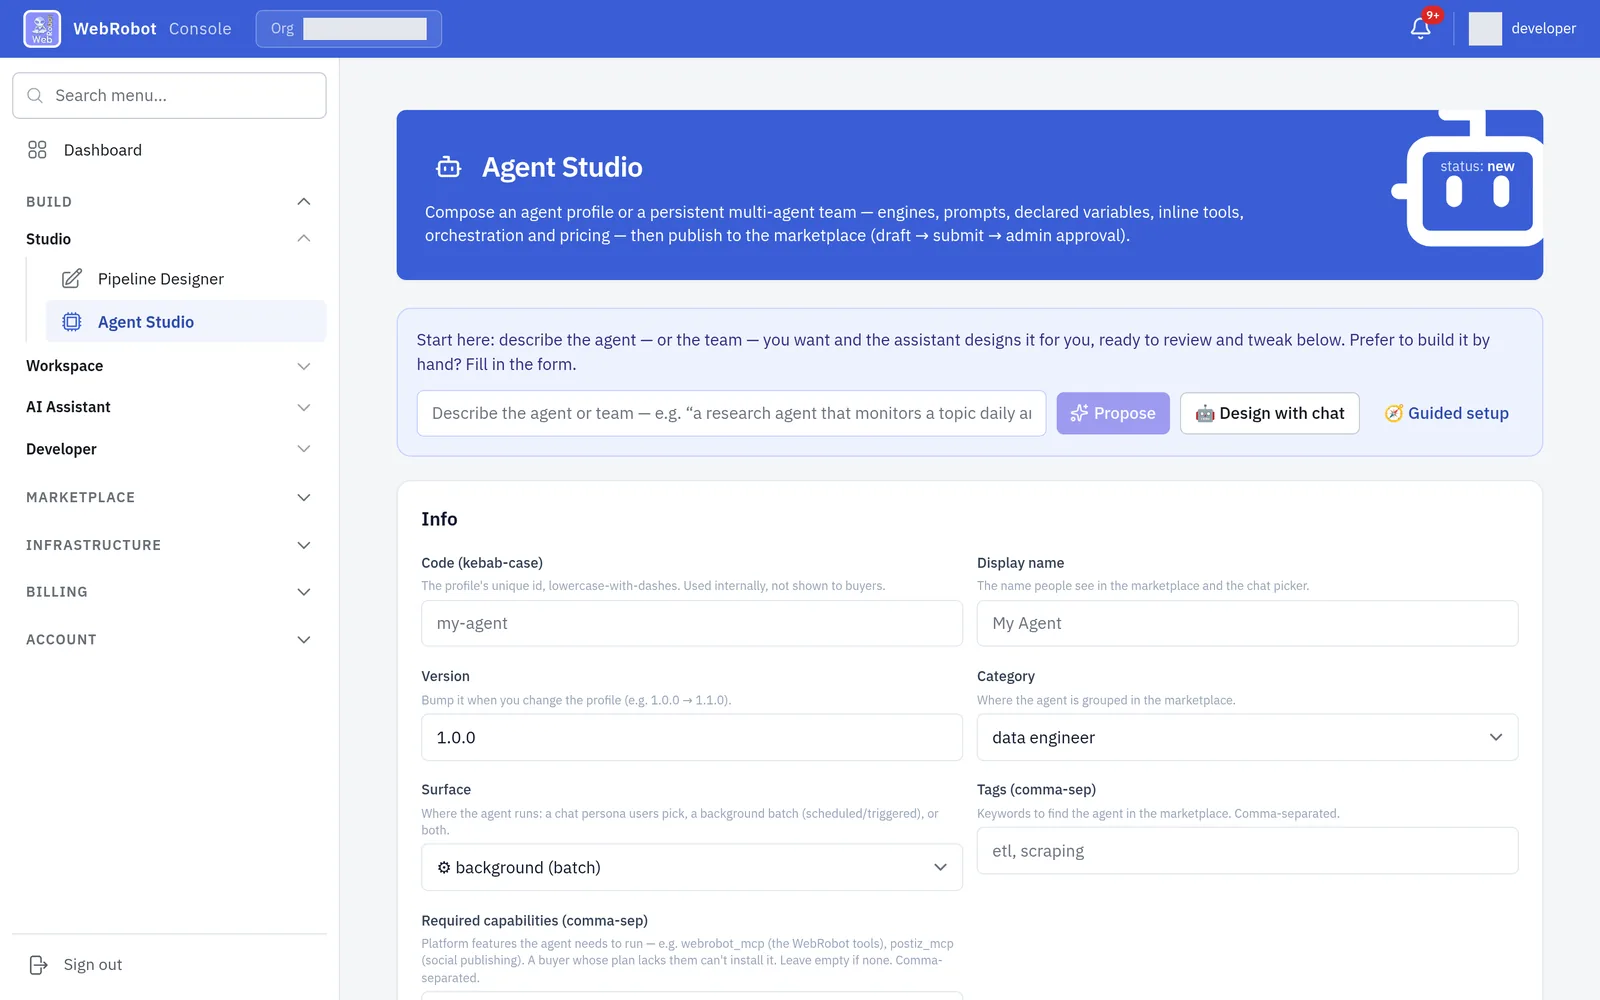Screen dimensions: 1600x1000
Task: Expand the MARKETPLACE section
Action: 304,497
